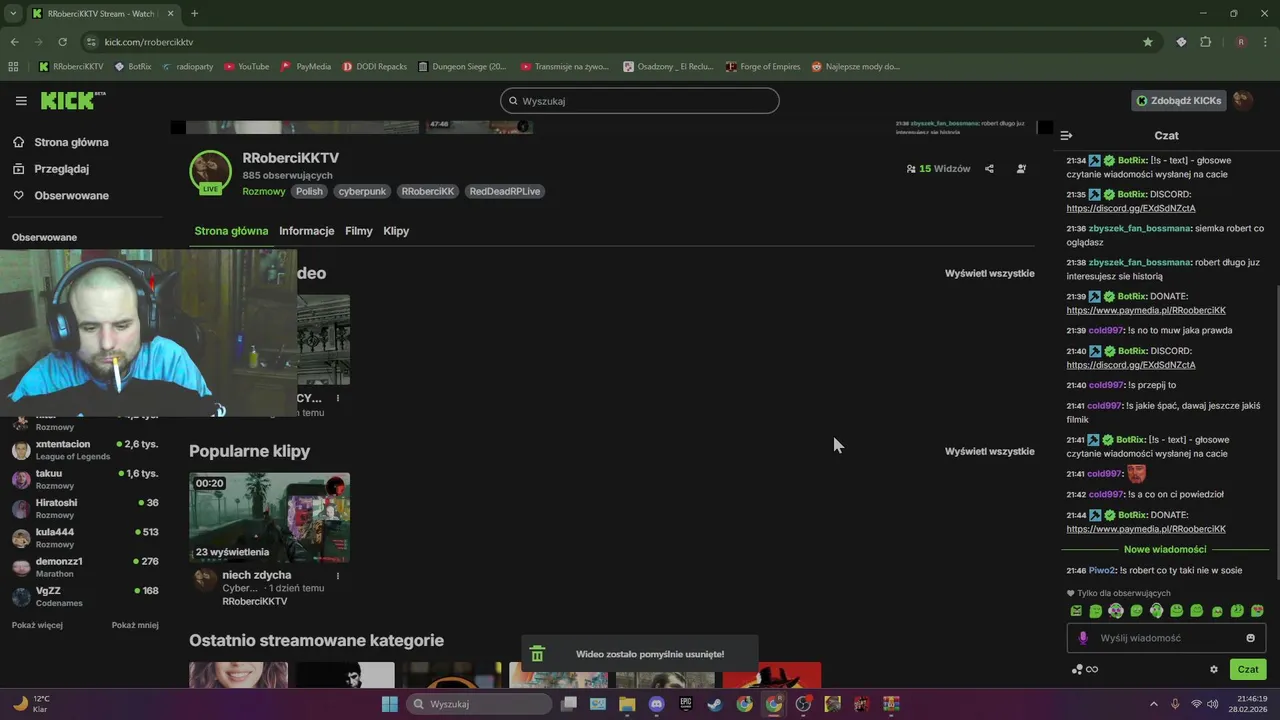Open the first discord.gg link in chat
Image resolution: width=1280 pixels, height=720 pixels.
coord(1131,208)
